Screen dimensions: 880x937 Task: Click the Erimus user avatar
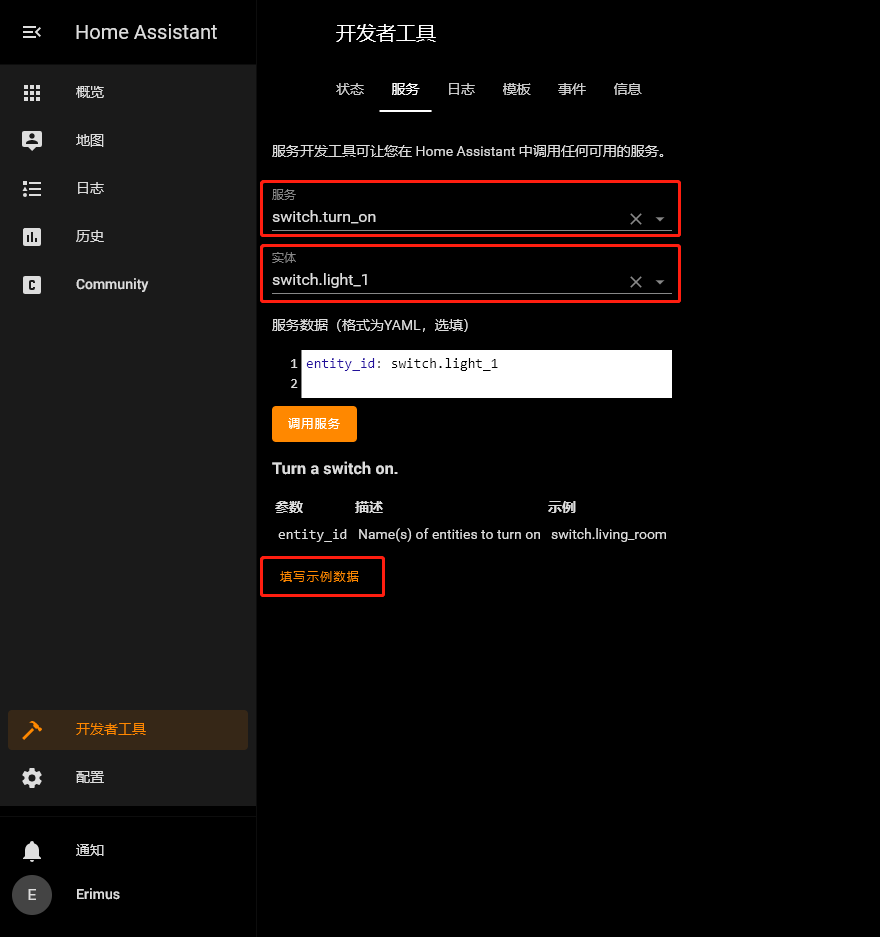(x=32, y=895)
